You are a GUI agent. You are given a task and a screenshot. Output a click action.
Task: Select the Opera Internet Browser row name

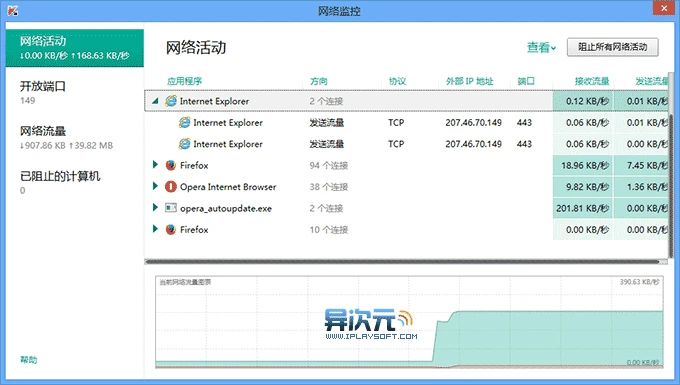[228, 187]
